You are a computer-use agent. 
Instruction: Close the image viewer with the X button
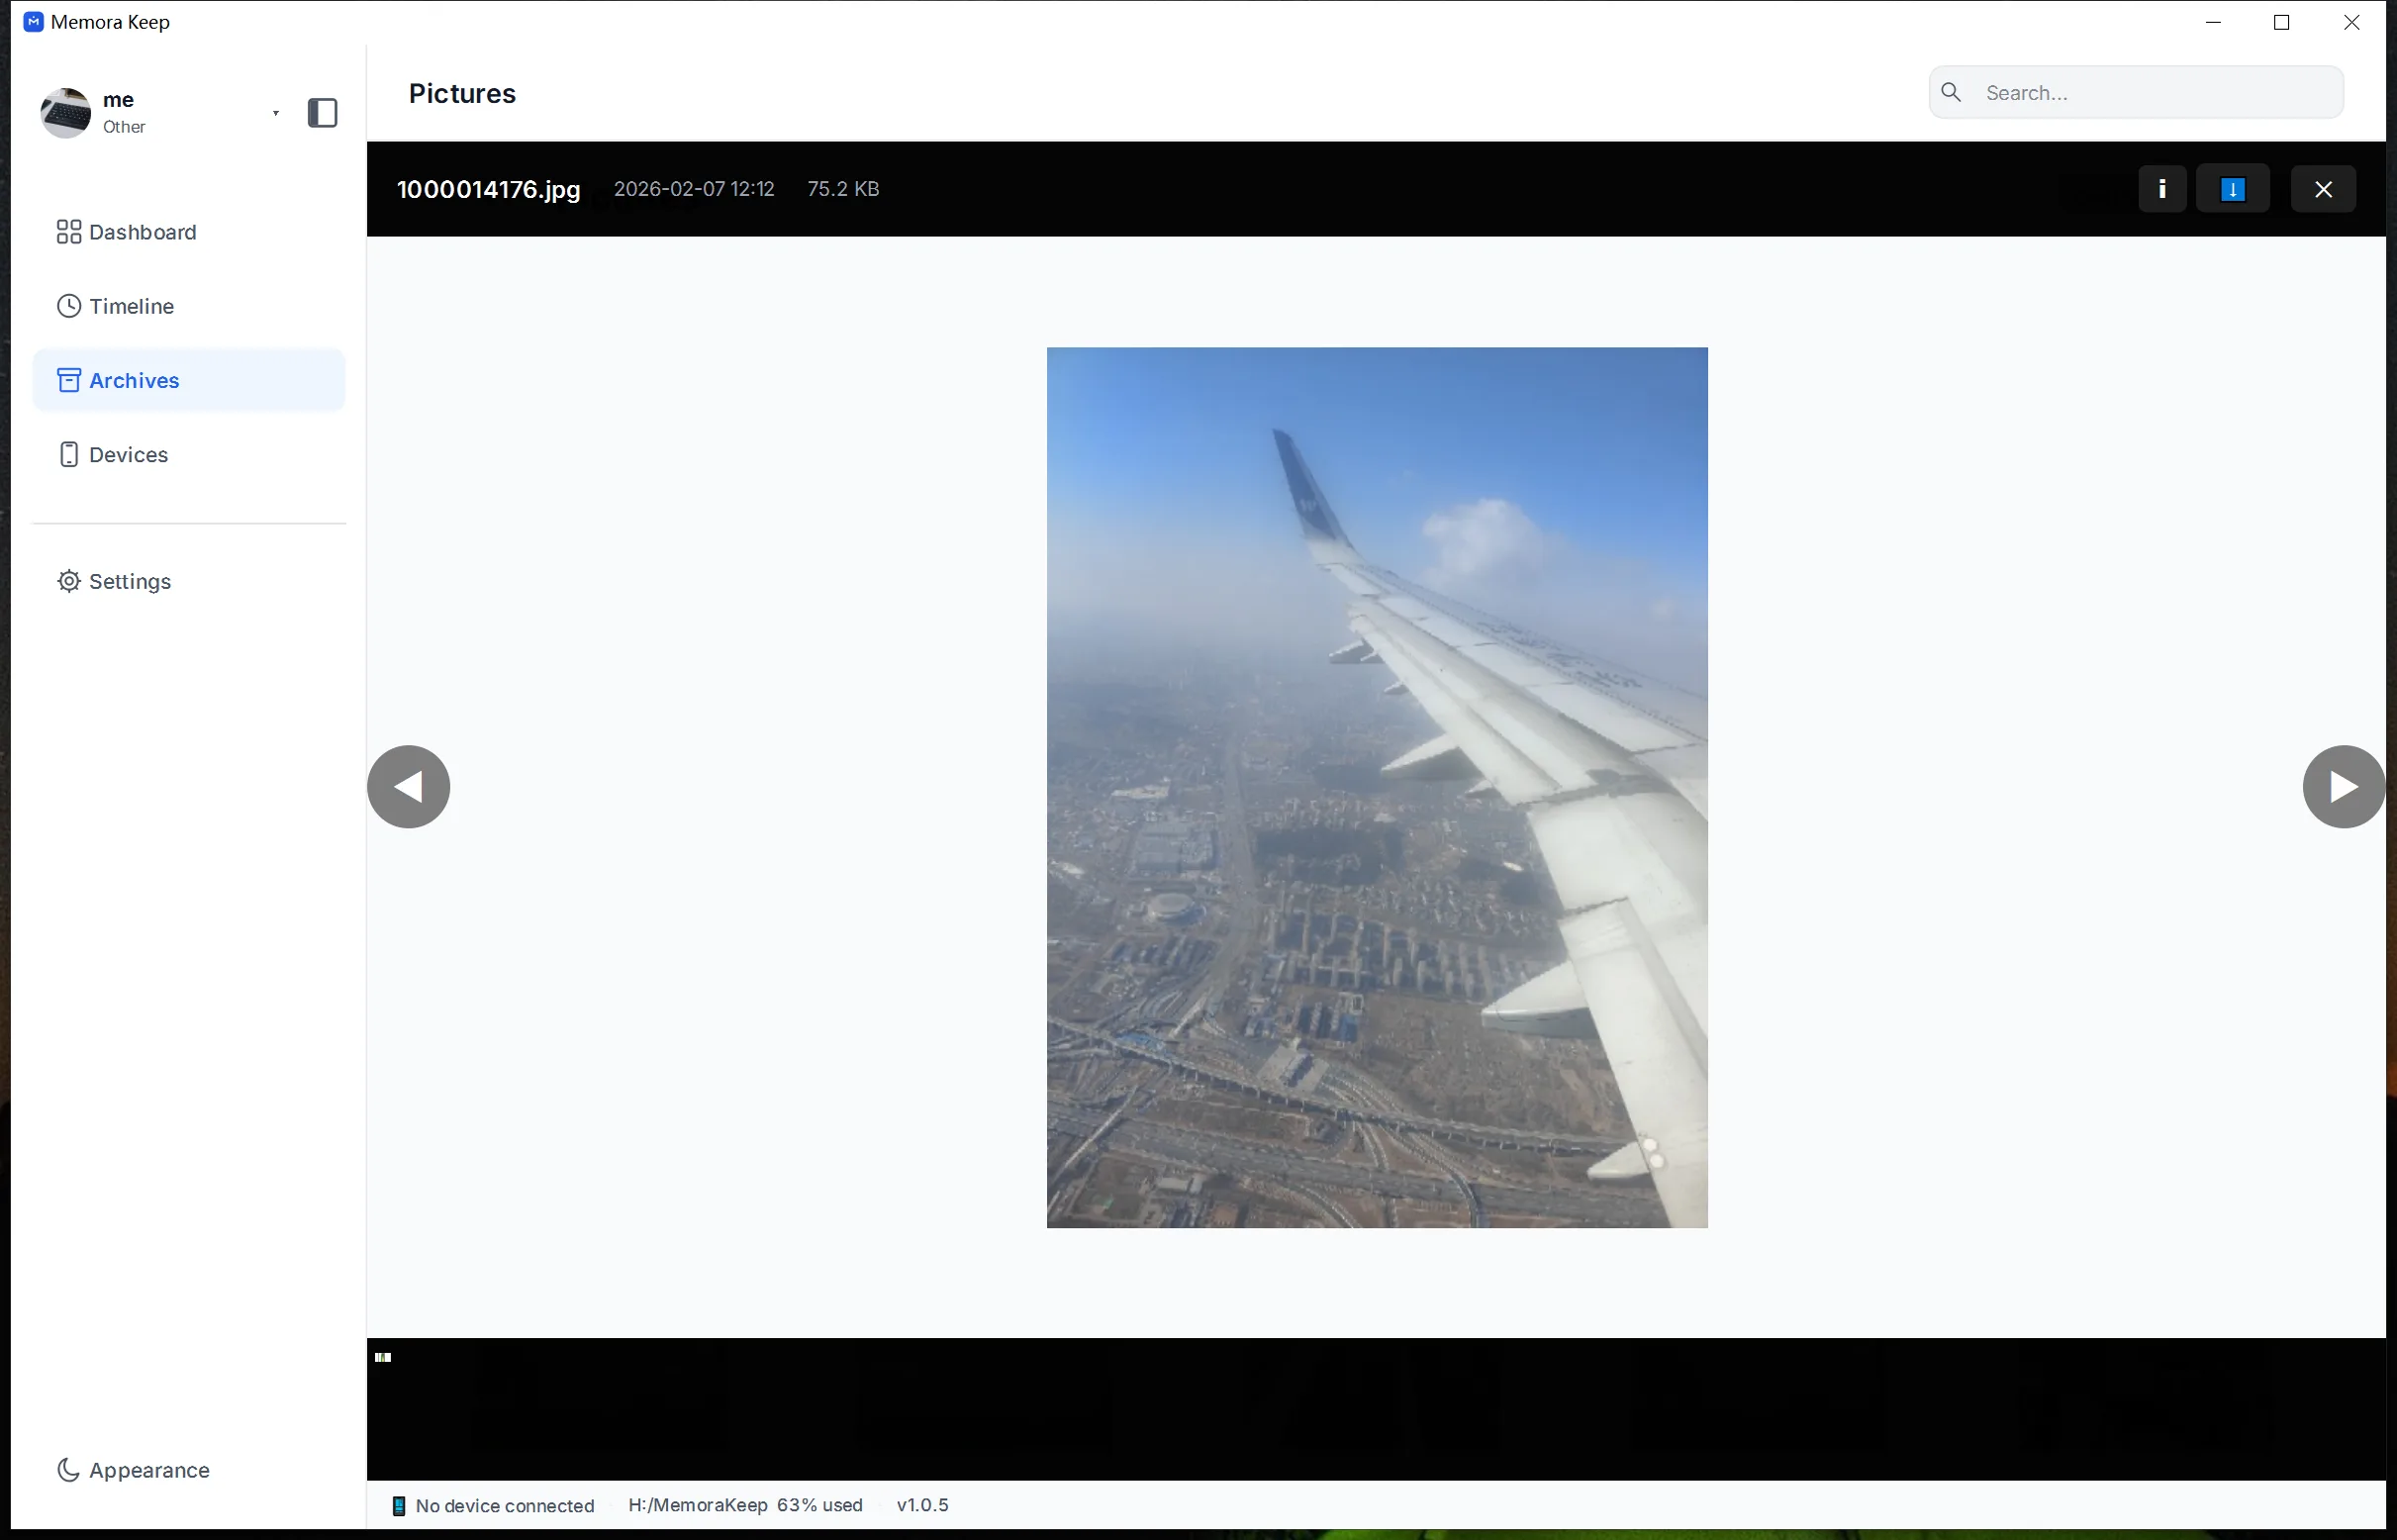coord(2322,189)
